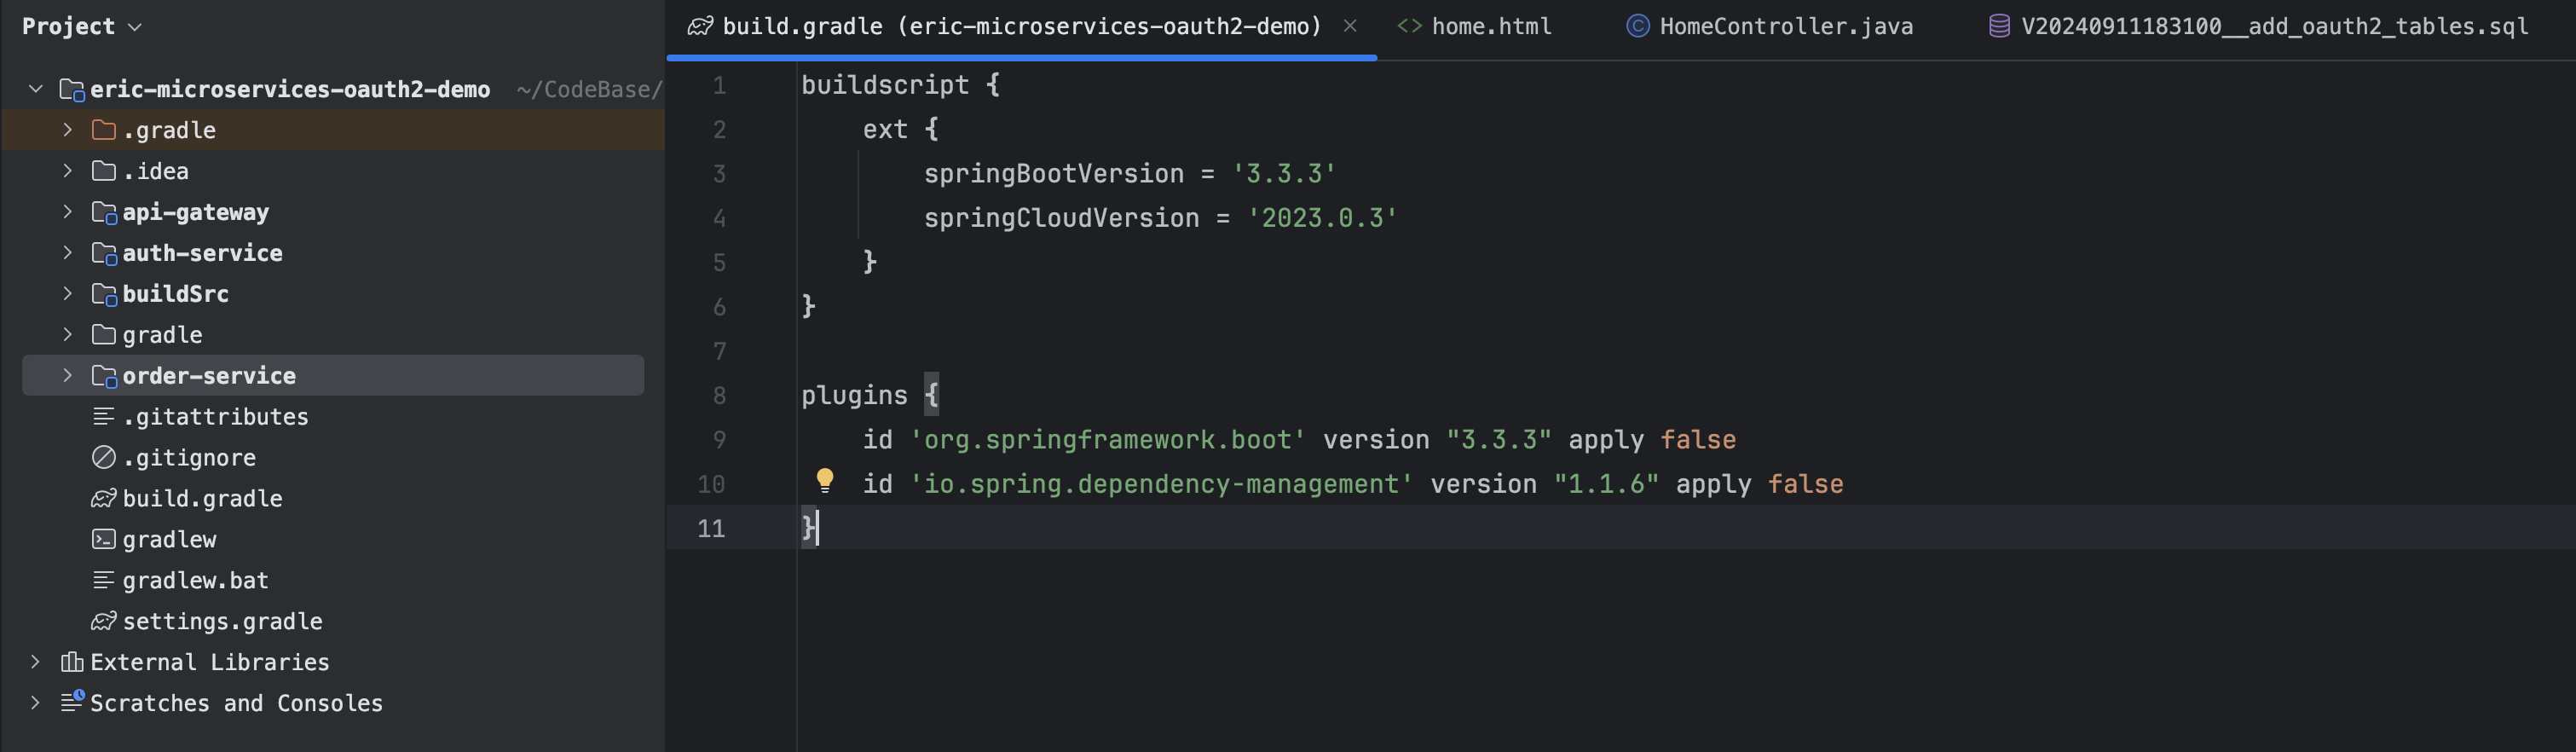Viewport: 2576px width, 752px height.
Task: Click the auth-service module folder icon
Action: click(104, 253)
